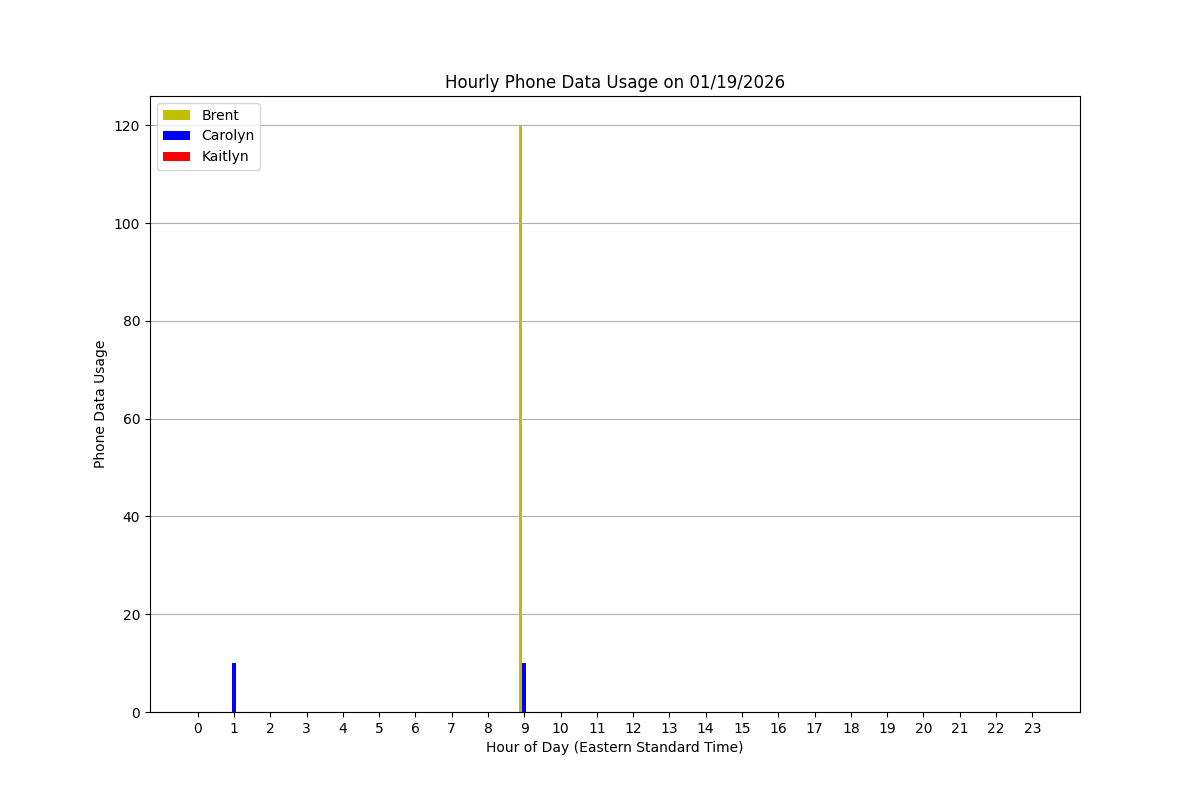1200x800 pixels.
Task: Click hour 12 tick label on x-axis
Action: click(x=633, y=728)
